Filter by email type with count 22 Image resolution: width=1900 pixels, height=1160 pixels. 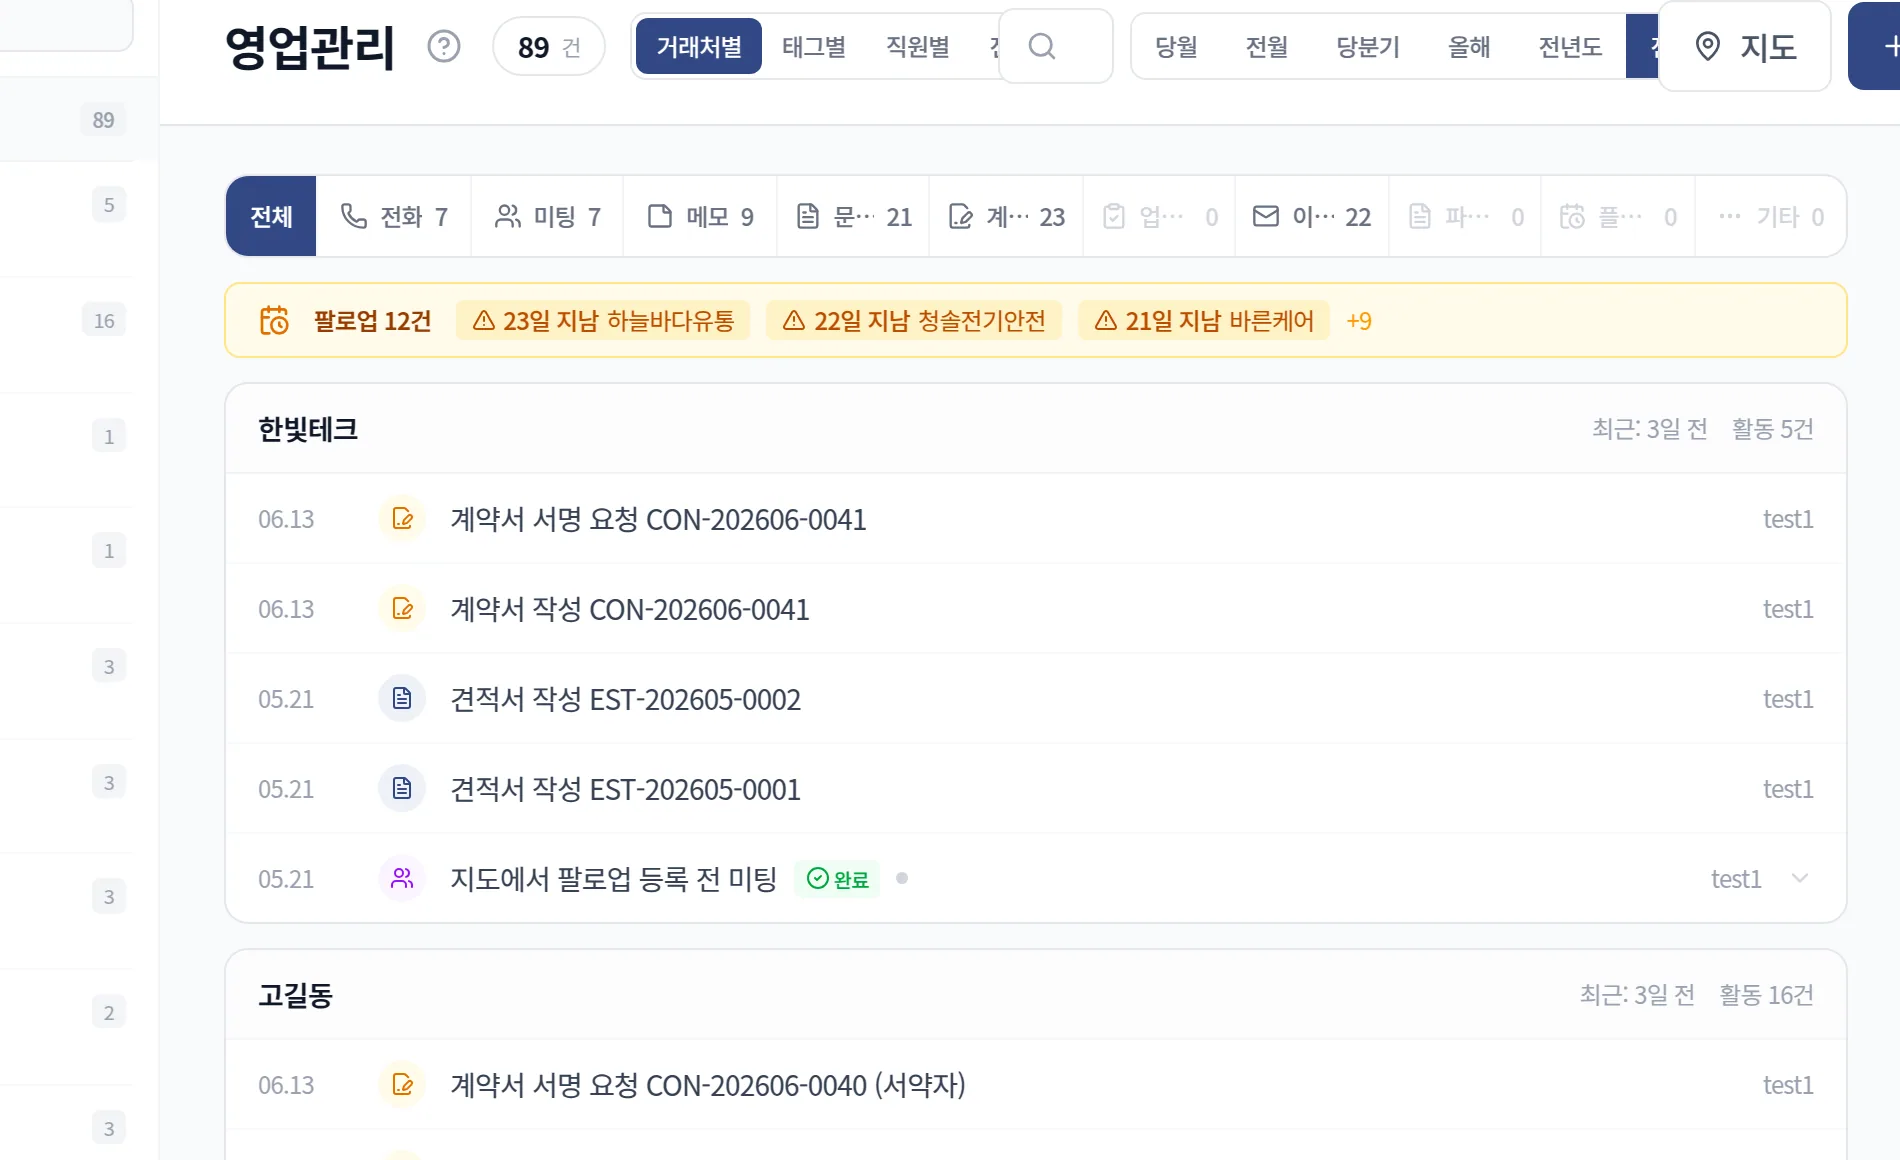click(1312, 216)
